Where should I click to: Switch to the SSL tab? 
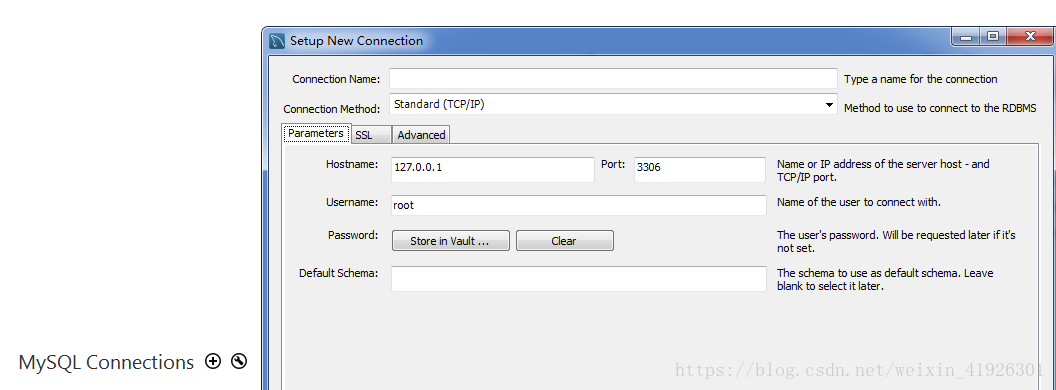[371, 135]
